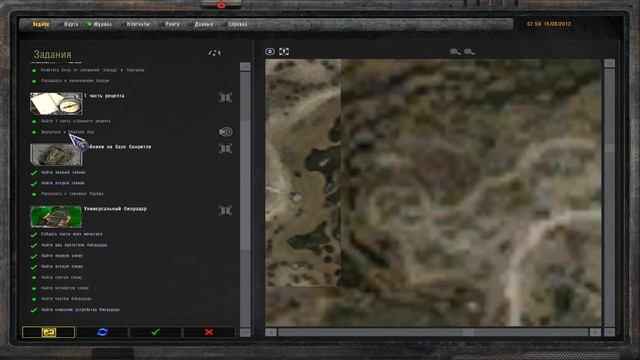Image resolution: width=640 pixels, height=360 pixels.
Task: Collapse the bandit base stashes task
Action: click(x=225, y=149)
